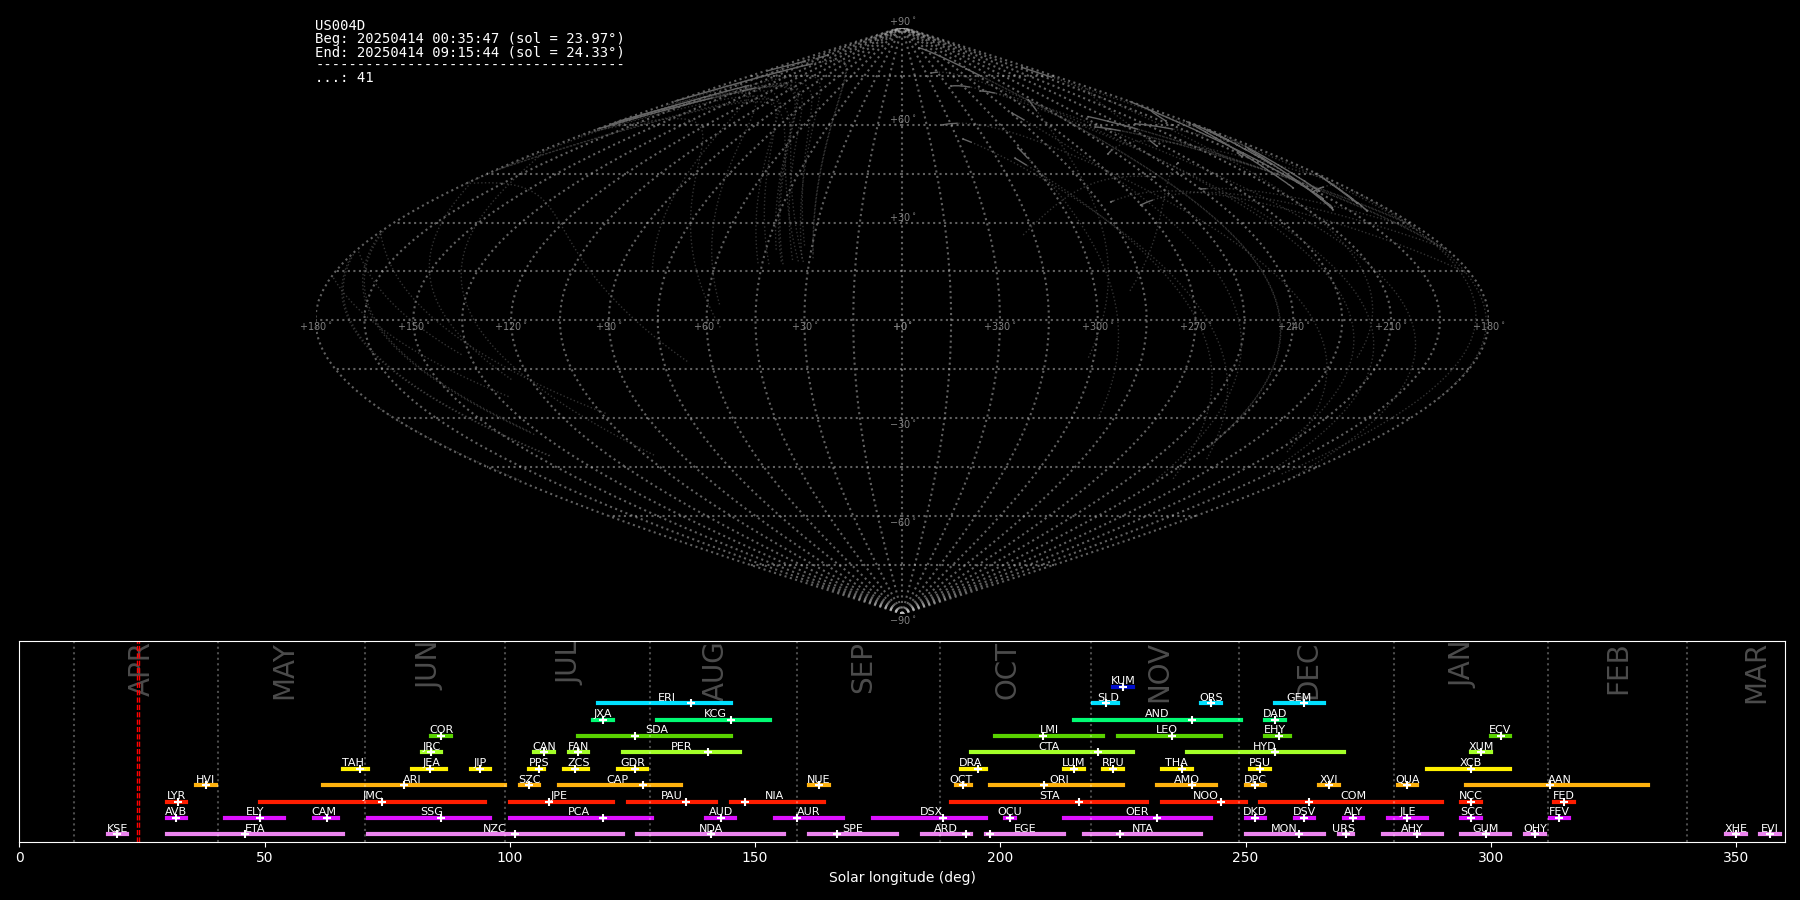The width and height of the screenshot is (1800, 900).
Task: Select the +90 label at the north pole
Action: click(x=902, y=22)
